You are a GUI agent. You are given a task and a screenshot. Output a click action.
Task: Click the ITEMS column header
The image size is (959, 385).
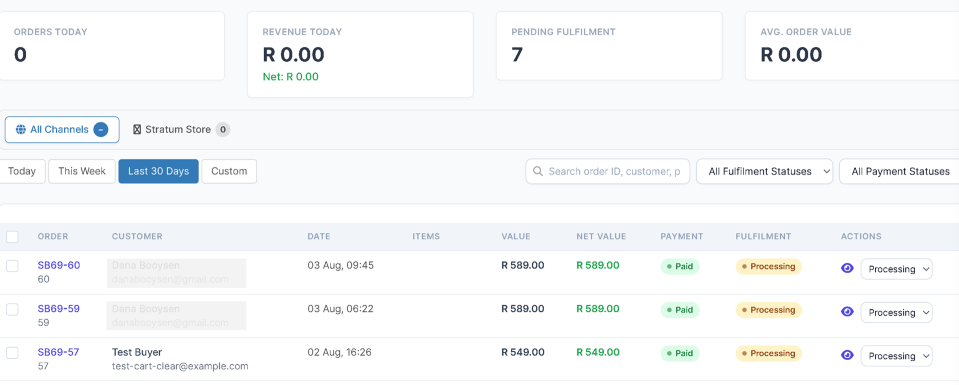tap(426, 236)
